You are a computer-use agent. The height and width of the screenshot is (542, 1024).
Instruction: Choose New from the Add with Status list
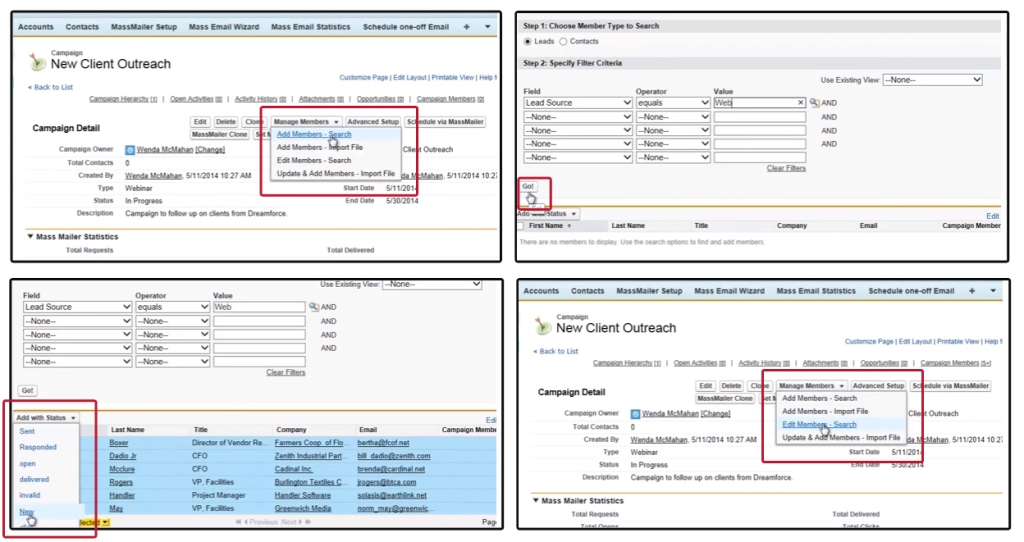tap(26, 511)
